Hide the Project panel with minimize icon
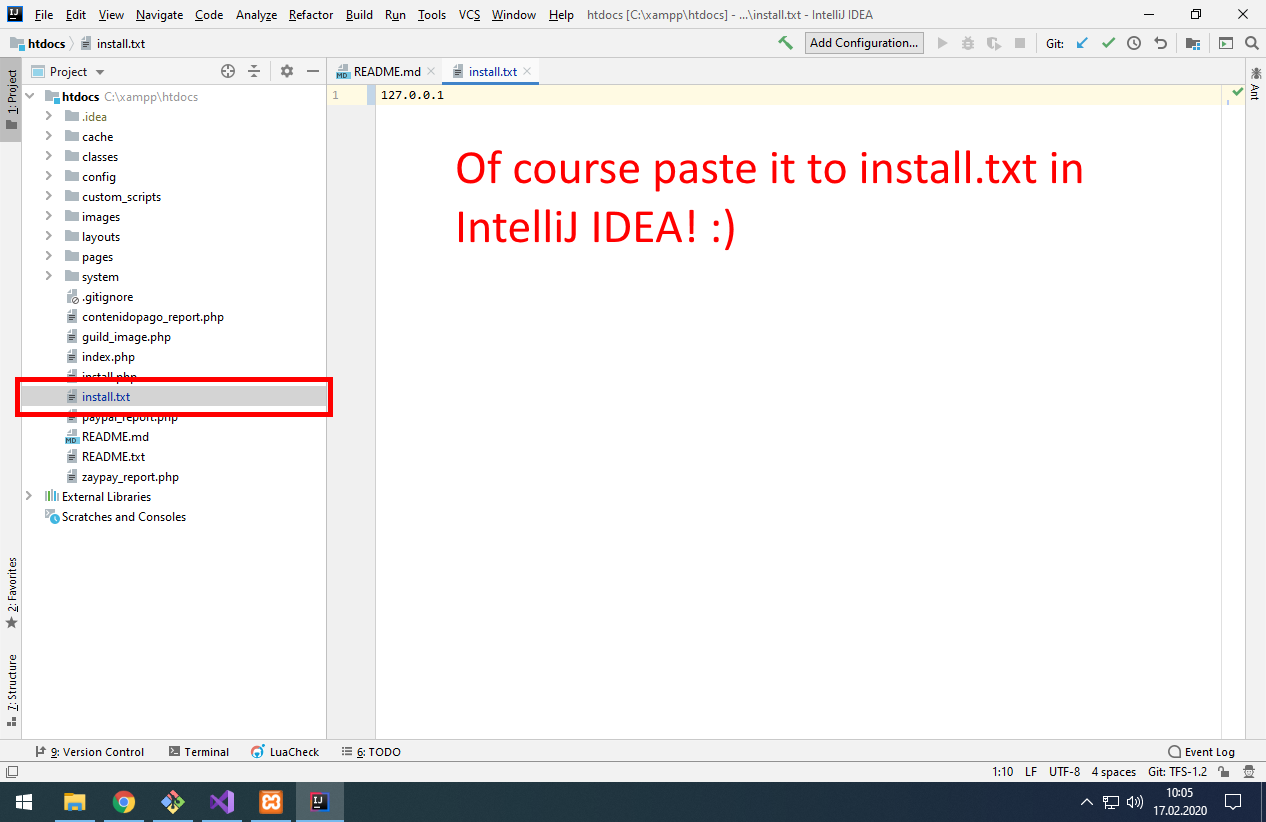Screen dimensions: 1266x822 [313, 71]
